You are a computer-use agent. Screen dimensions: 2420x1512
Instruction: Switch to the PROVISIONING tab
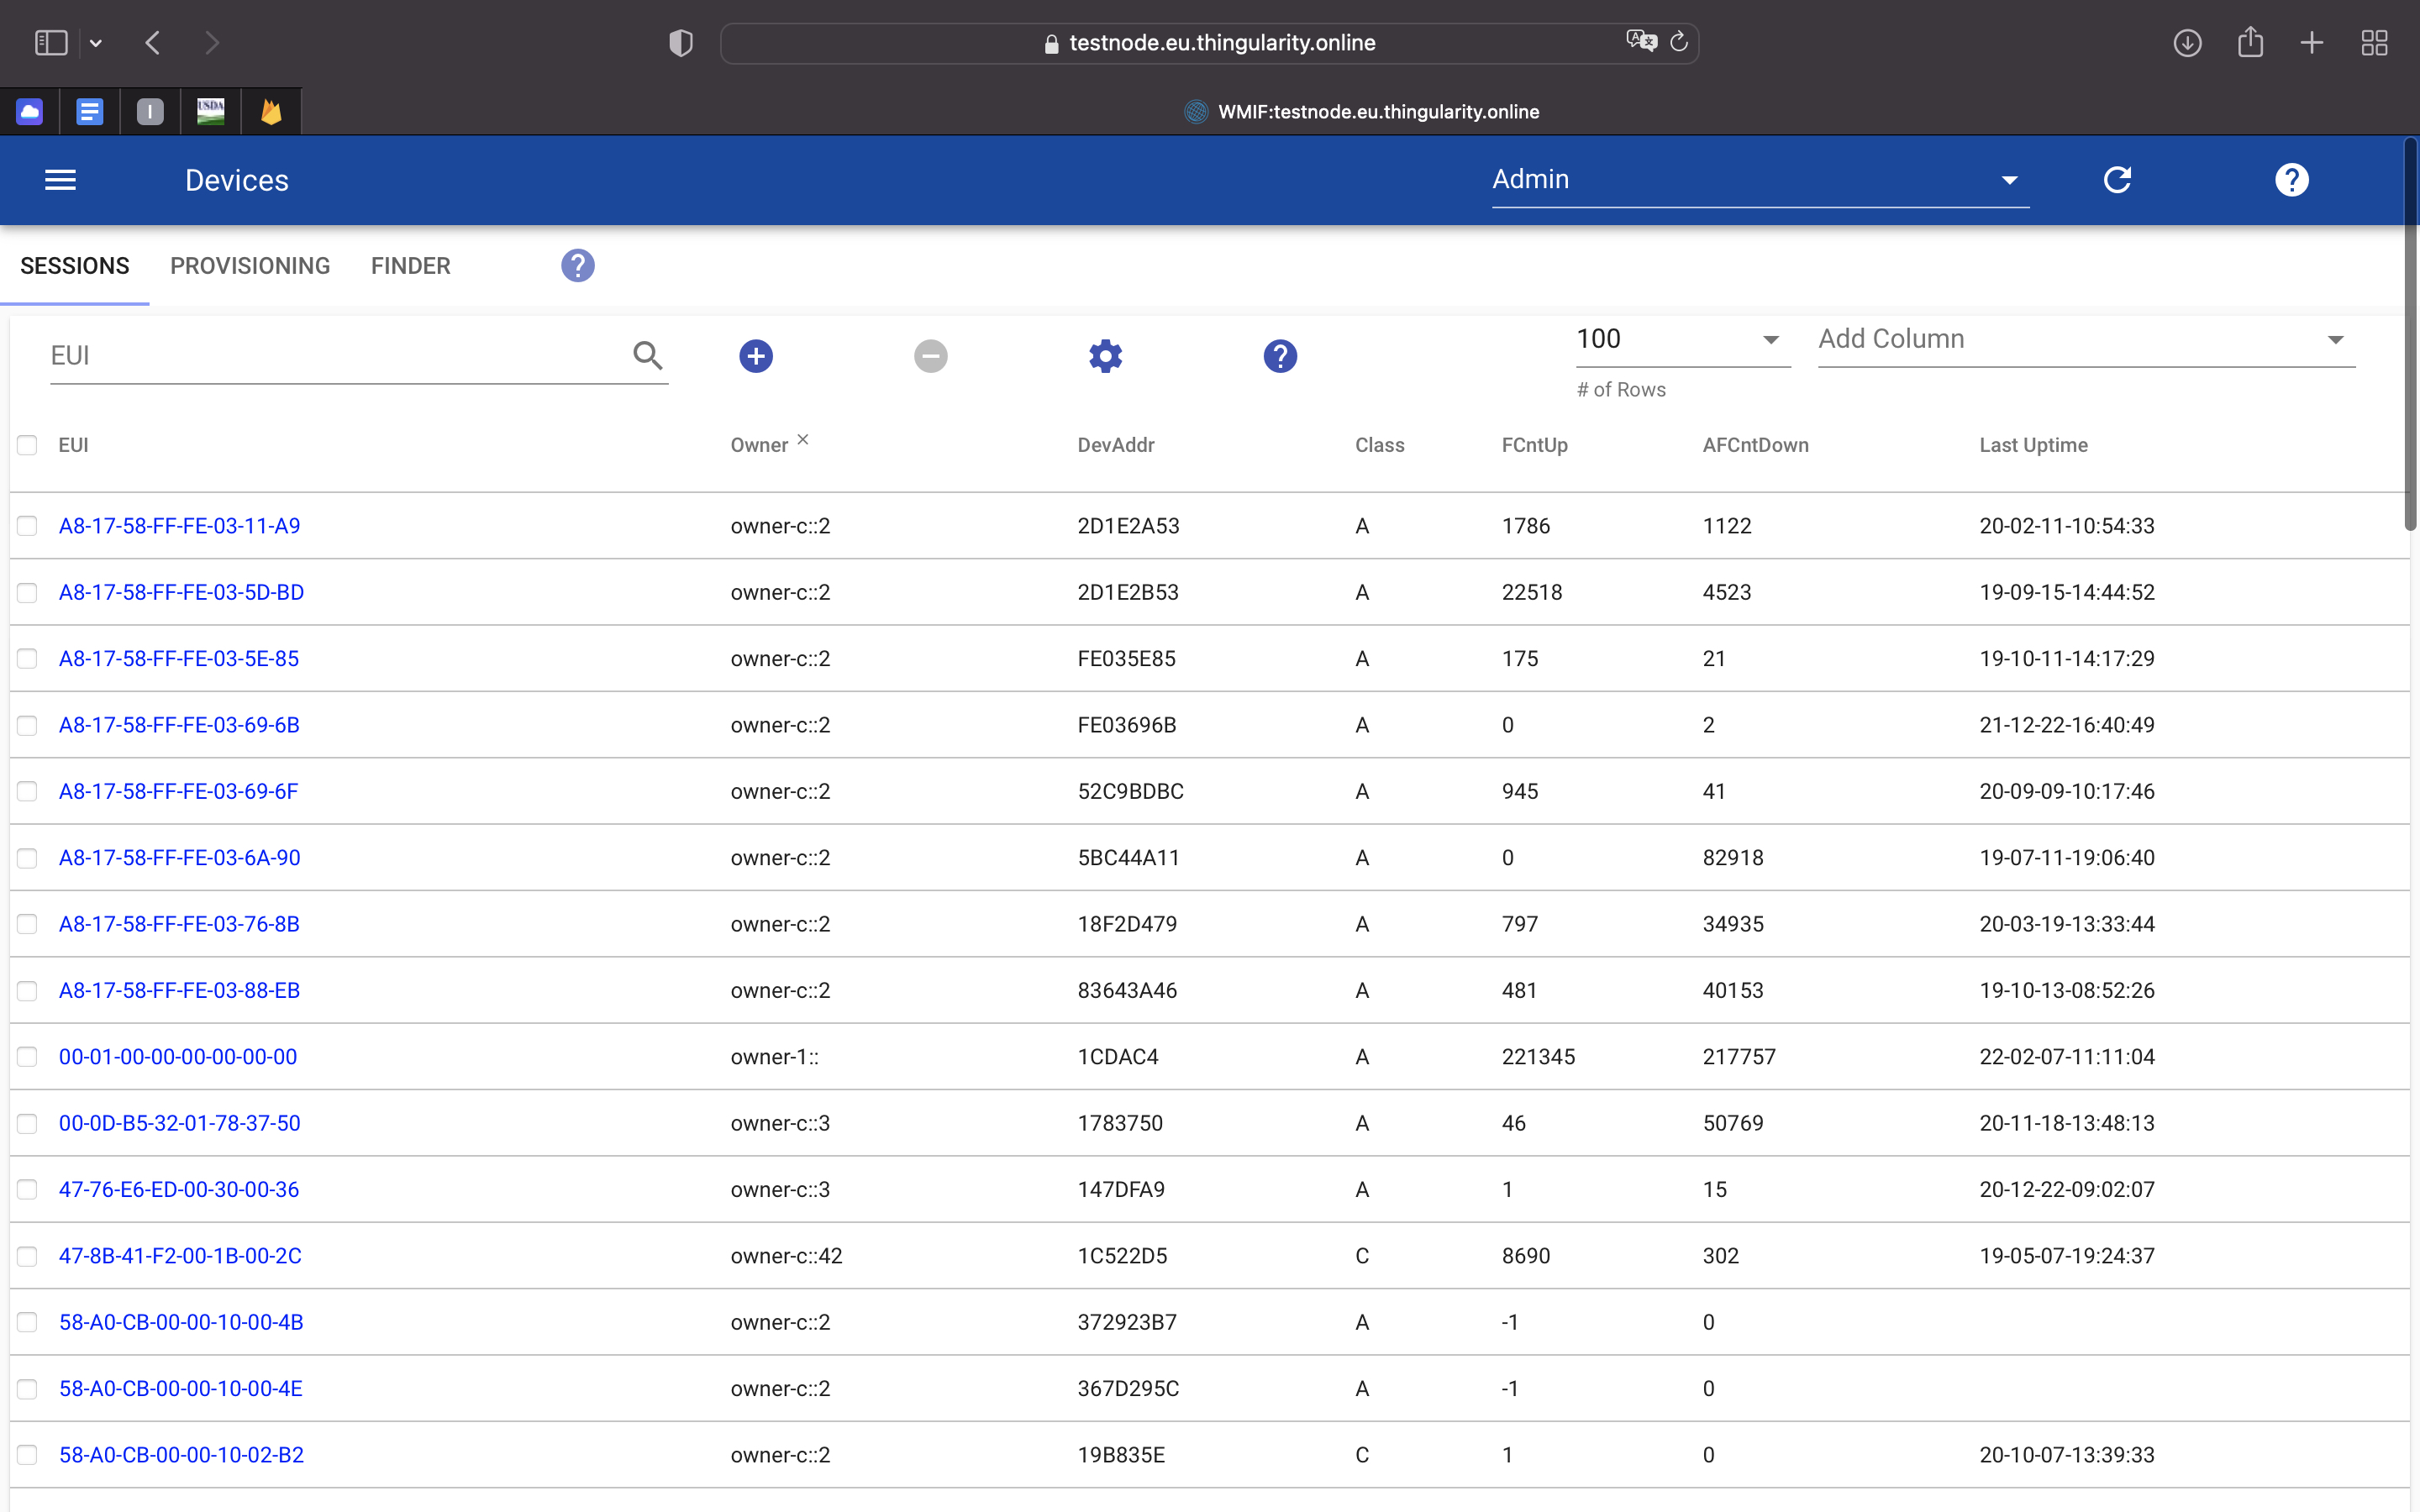point(250,266)
